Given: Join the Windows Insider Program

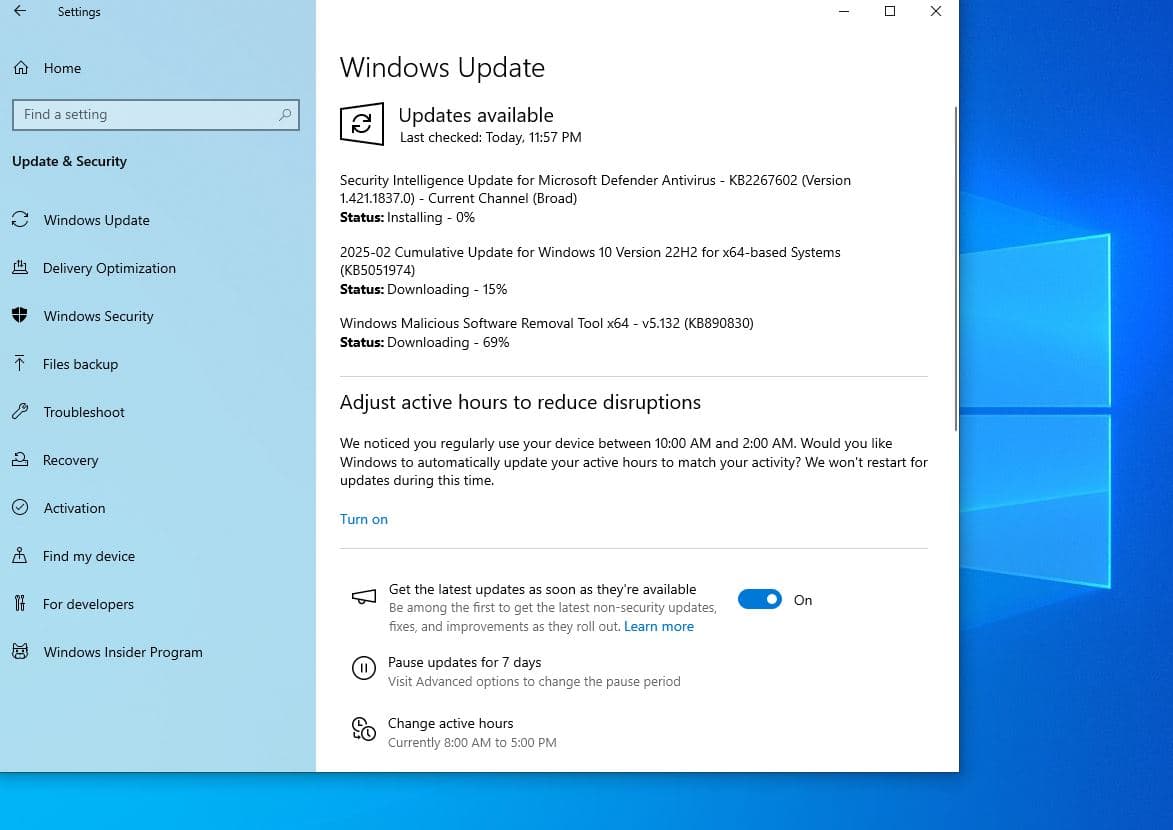Looking at the screenshot, I should (x=122, y=652).
